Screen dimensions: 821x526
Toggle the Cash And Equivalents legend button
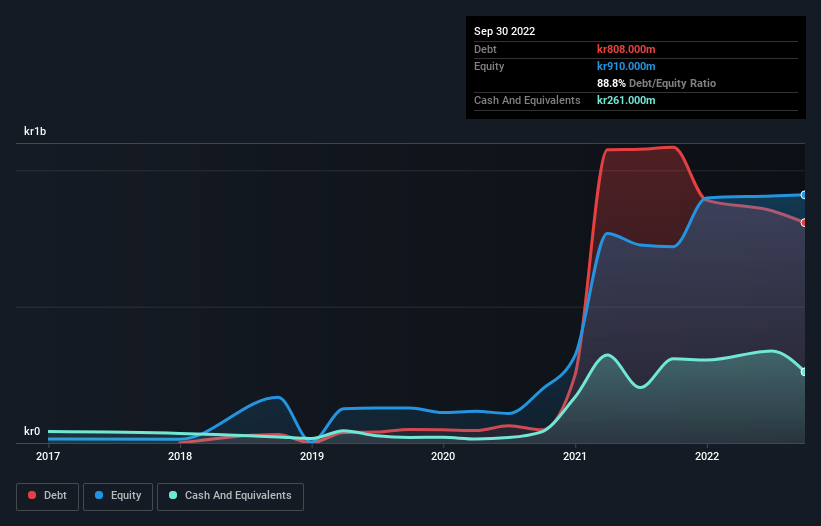(230, 496)
